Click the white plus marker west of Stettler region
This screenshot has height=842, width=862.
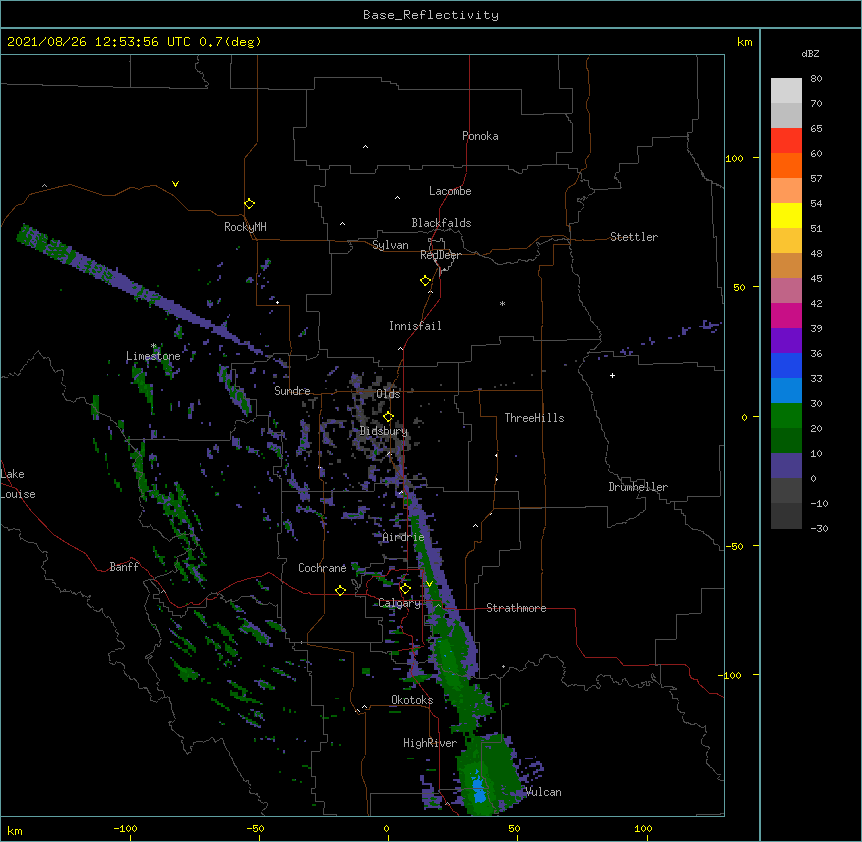[x=612, y=375]
